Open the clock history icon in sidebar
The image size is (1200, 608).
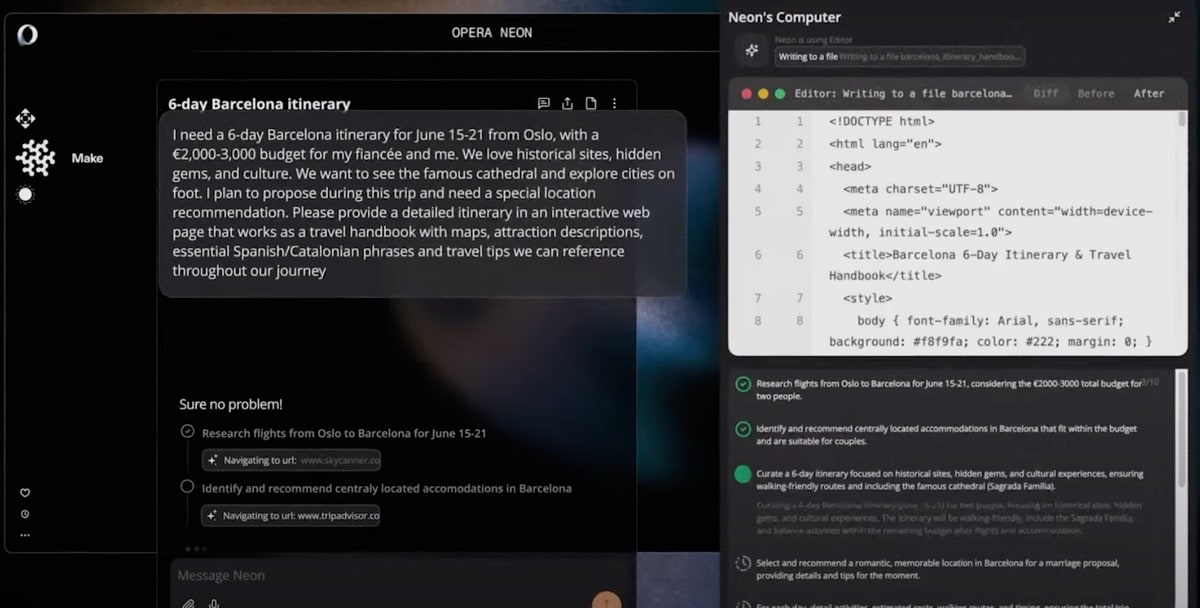(x=25, y=514)
